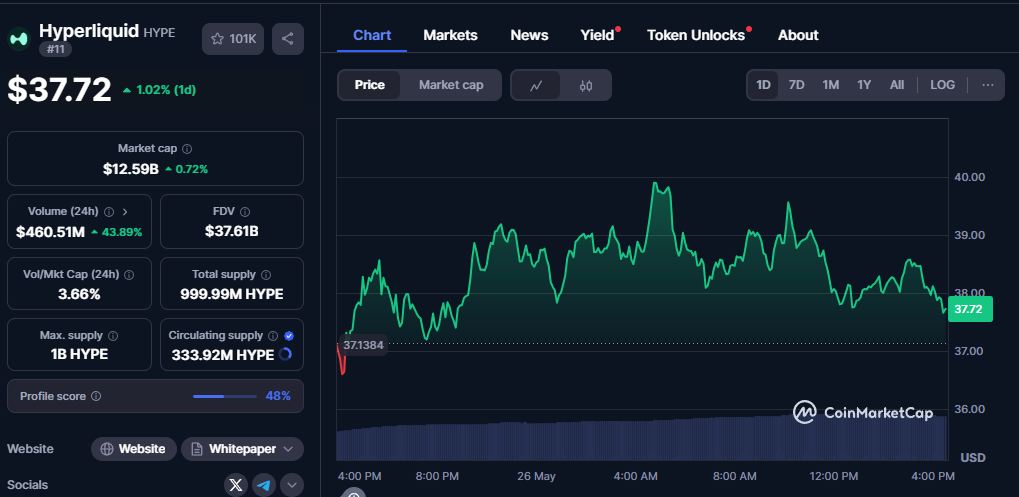Open the Token Unlocks tab
Viewport: 1019px width, 497px height.
click(x=696, y=35)
